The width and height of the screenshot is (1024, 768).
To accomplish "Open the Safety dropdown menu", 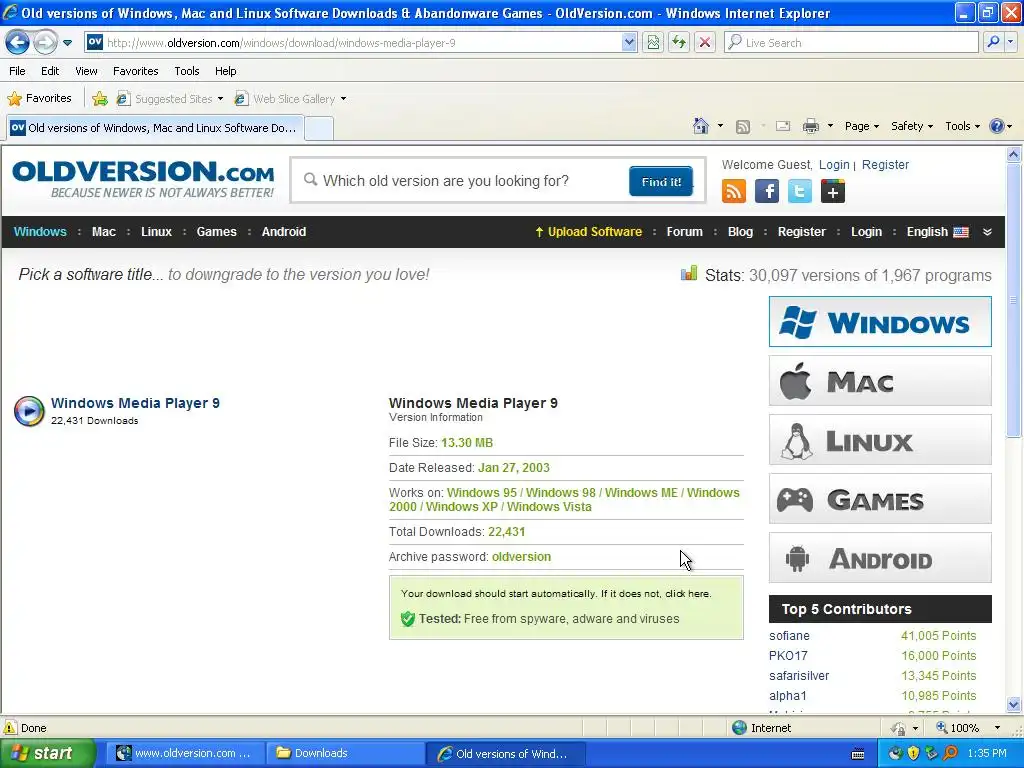I will click(x=912, y=126).
